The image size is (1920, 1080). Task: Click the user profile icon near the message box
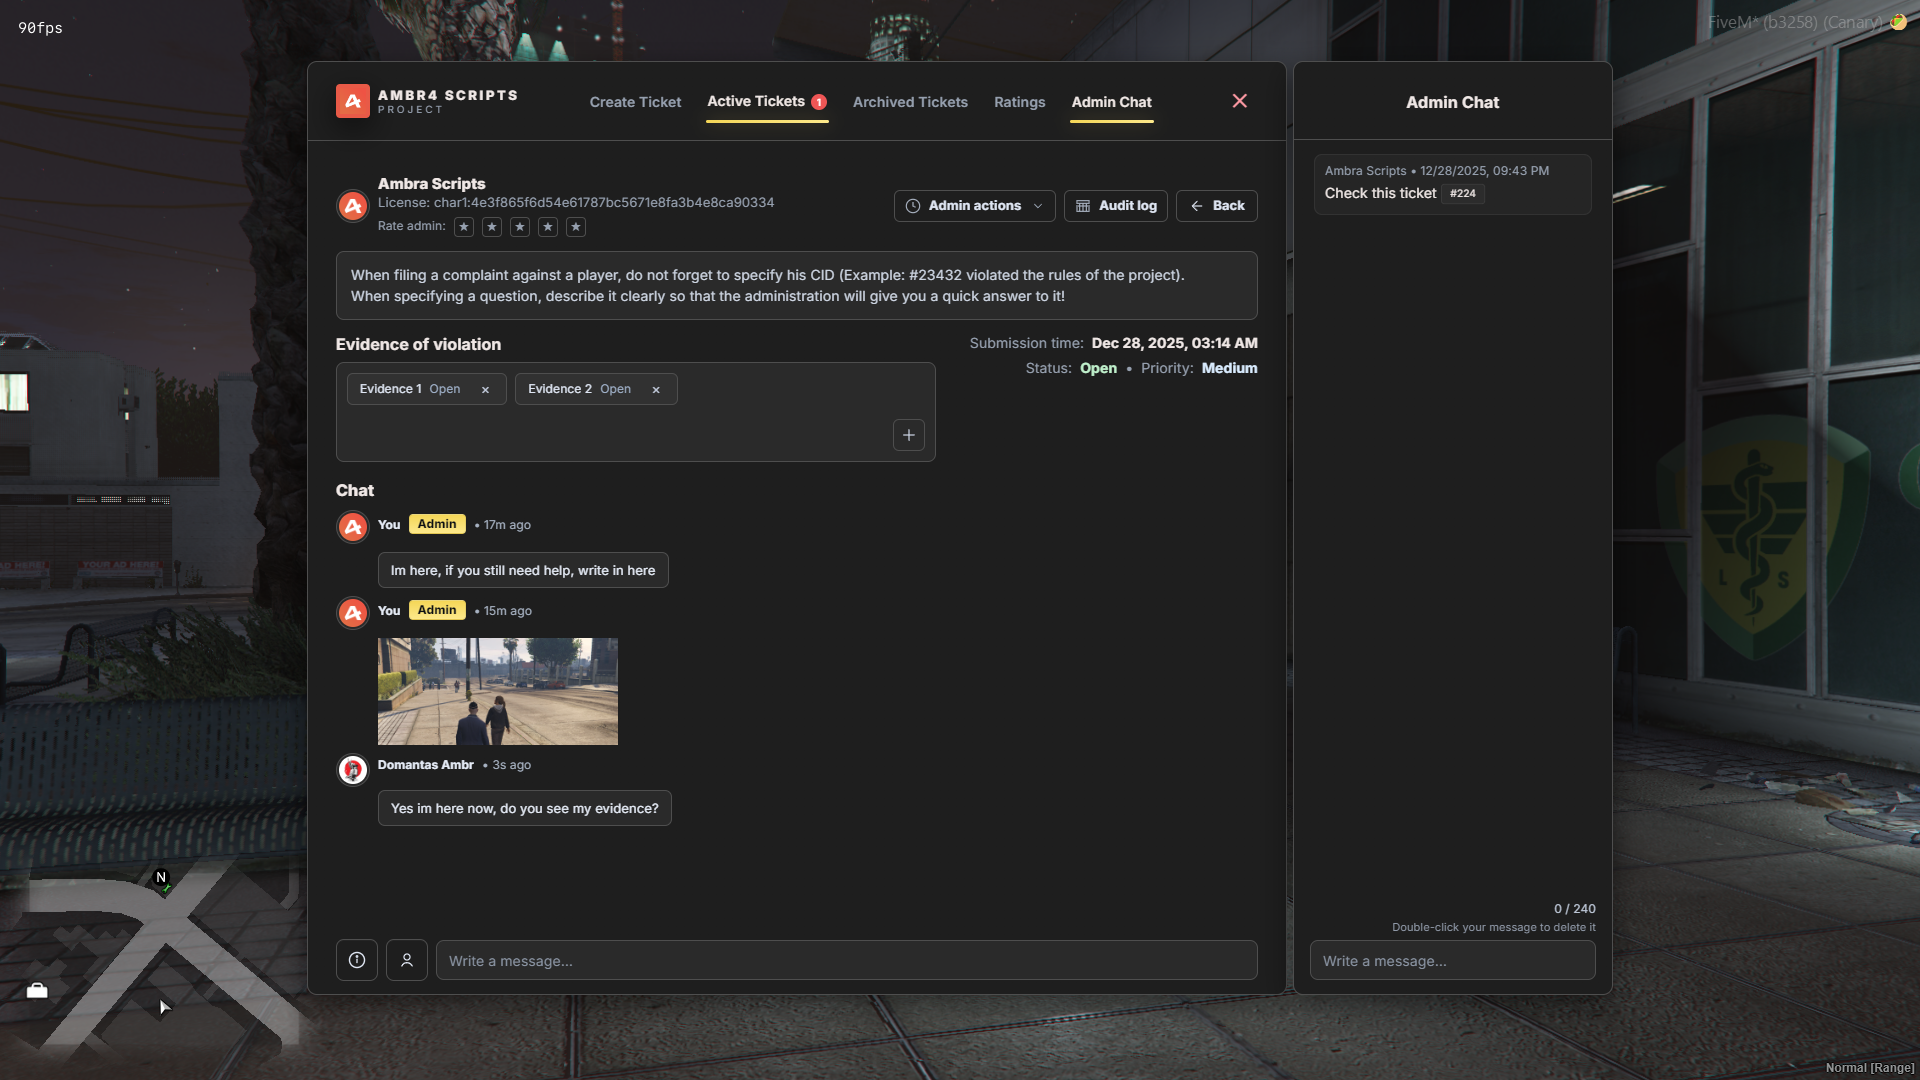406,960
